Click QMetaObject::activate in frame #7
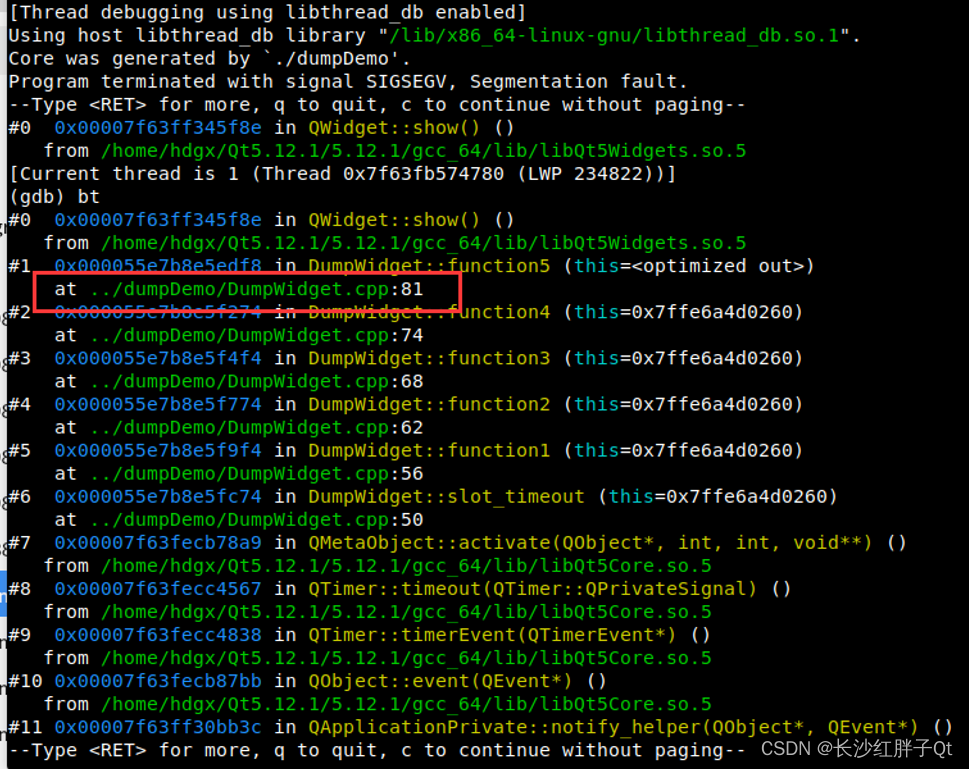The width and height of the screenshot is (969, 769). (x=590, y=543)
